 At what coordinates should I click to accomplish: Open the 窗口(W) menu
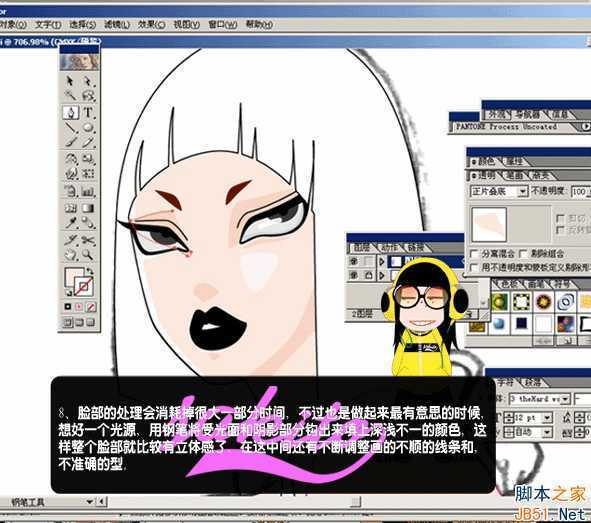(x=222, y=24)
